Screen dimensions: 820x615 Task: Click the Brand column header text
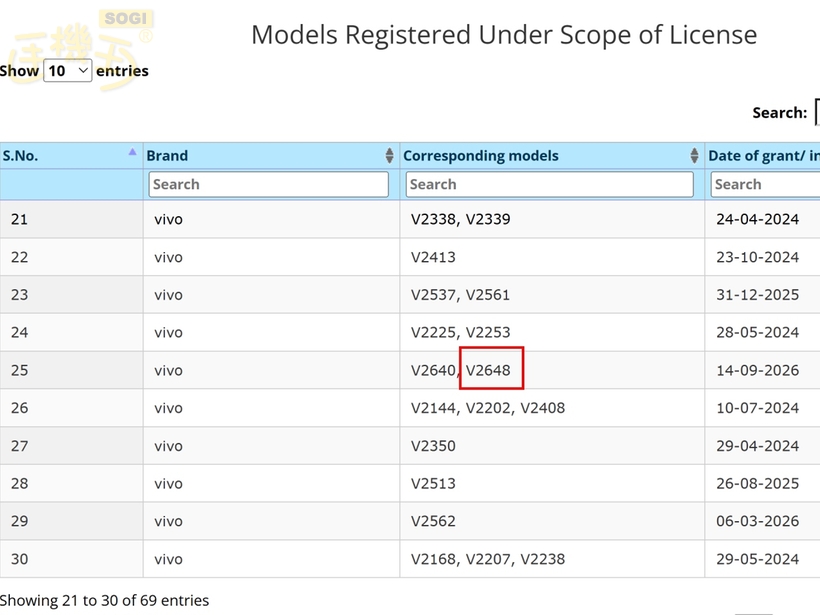coord(167,156)
